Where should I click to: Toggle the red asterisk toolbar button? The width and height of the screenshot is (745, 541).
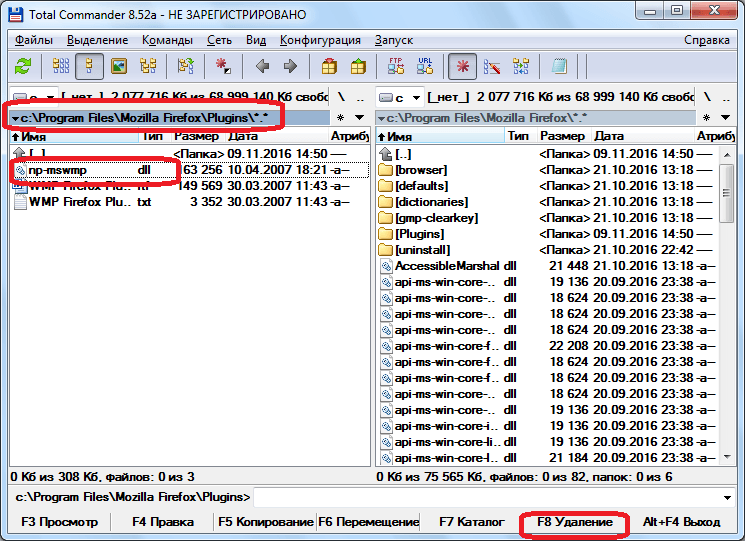[462, 67]
